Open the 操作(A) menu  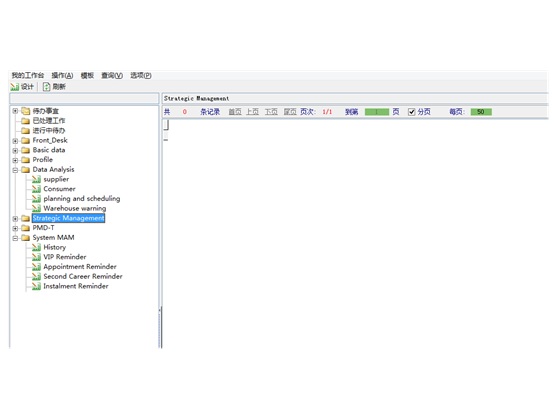point(62,75)
